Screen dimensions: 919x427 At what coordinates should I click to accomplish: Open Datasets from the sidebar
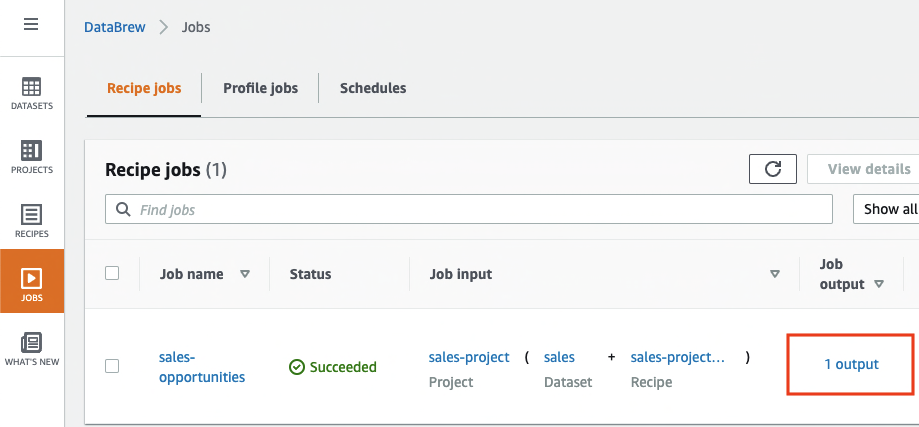tap(31, 93)
